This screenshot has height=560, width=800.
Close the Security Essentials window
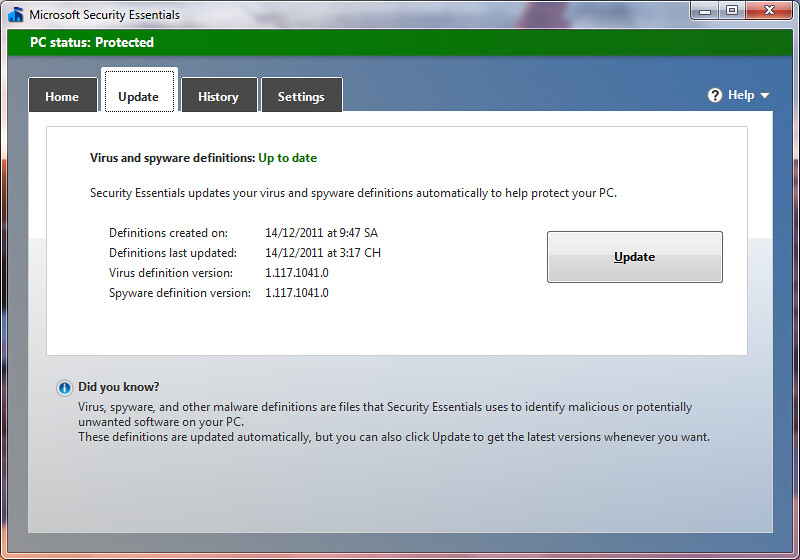(x=769, y=10)
